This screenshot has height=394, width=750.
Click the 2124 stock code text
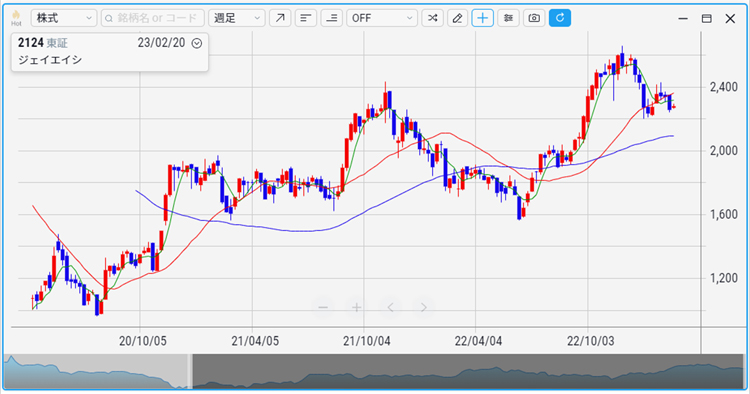coord(31,43)
